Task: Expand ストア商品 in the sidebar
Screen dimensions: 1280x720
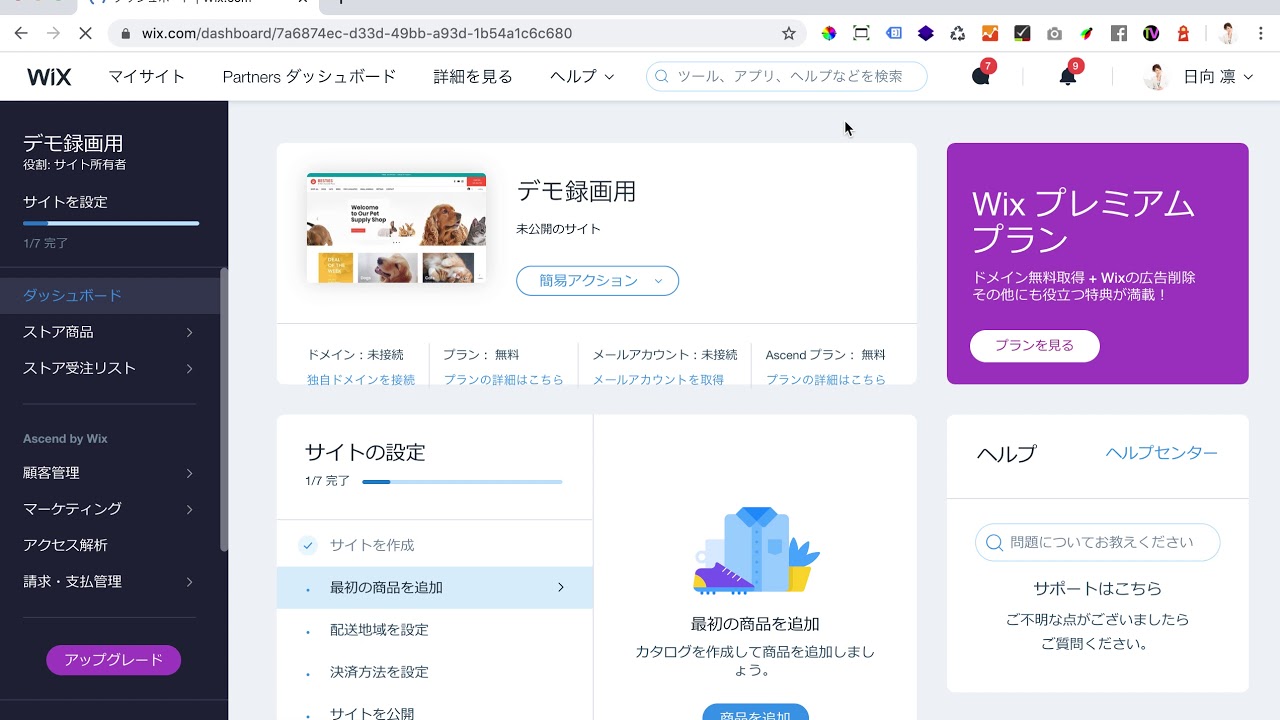Action: [x=189, y=332]
